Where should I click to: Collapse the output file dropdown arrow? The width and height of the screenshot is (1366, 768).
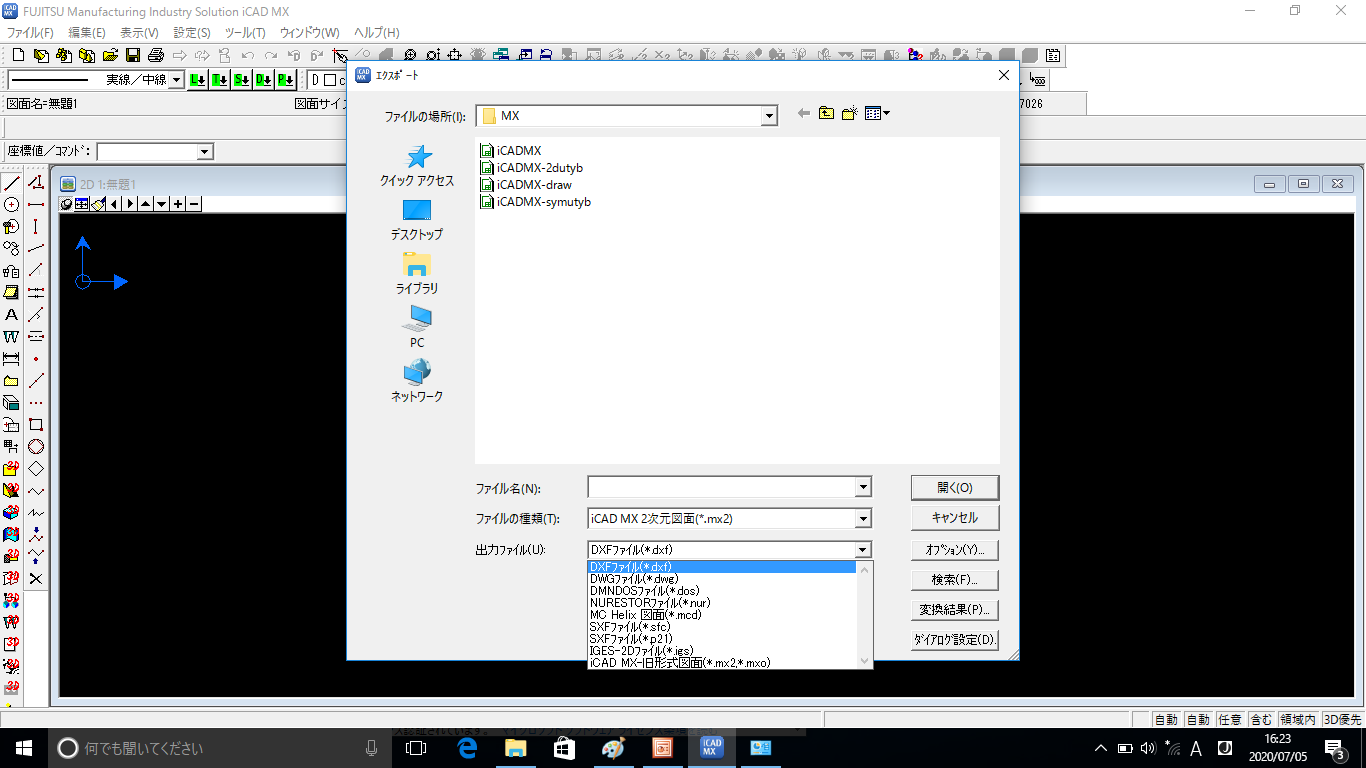[863, 550]
